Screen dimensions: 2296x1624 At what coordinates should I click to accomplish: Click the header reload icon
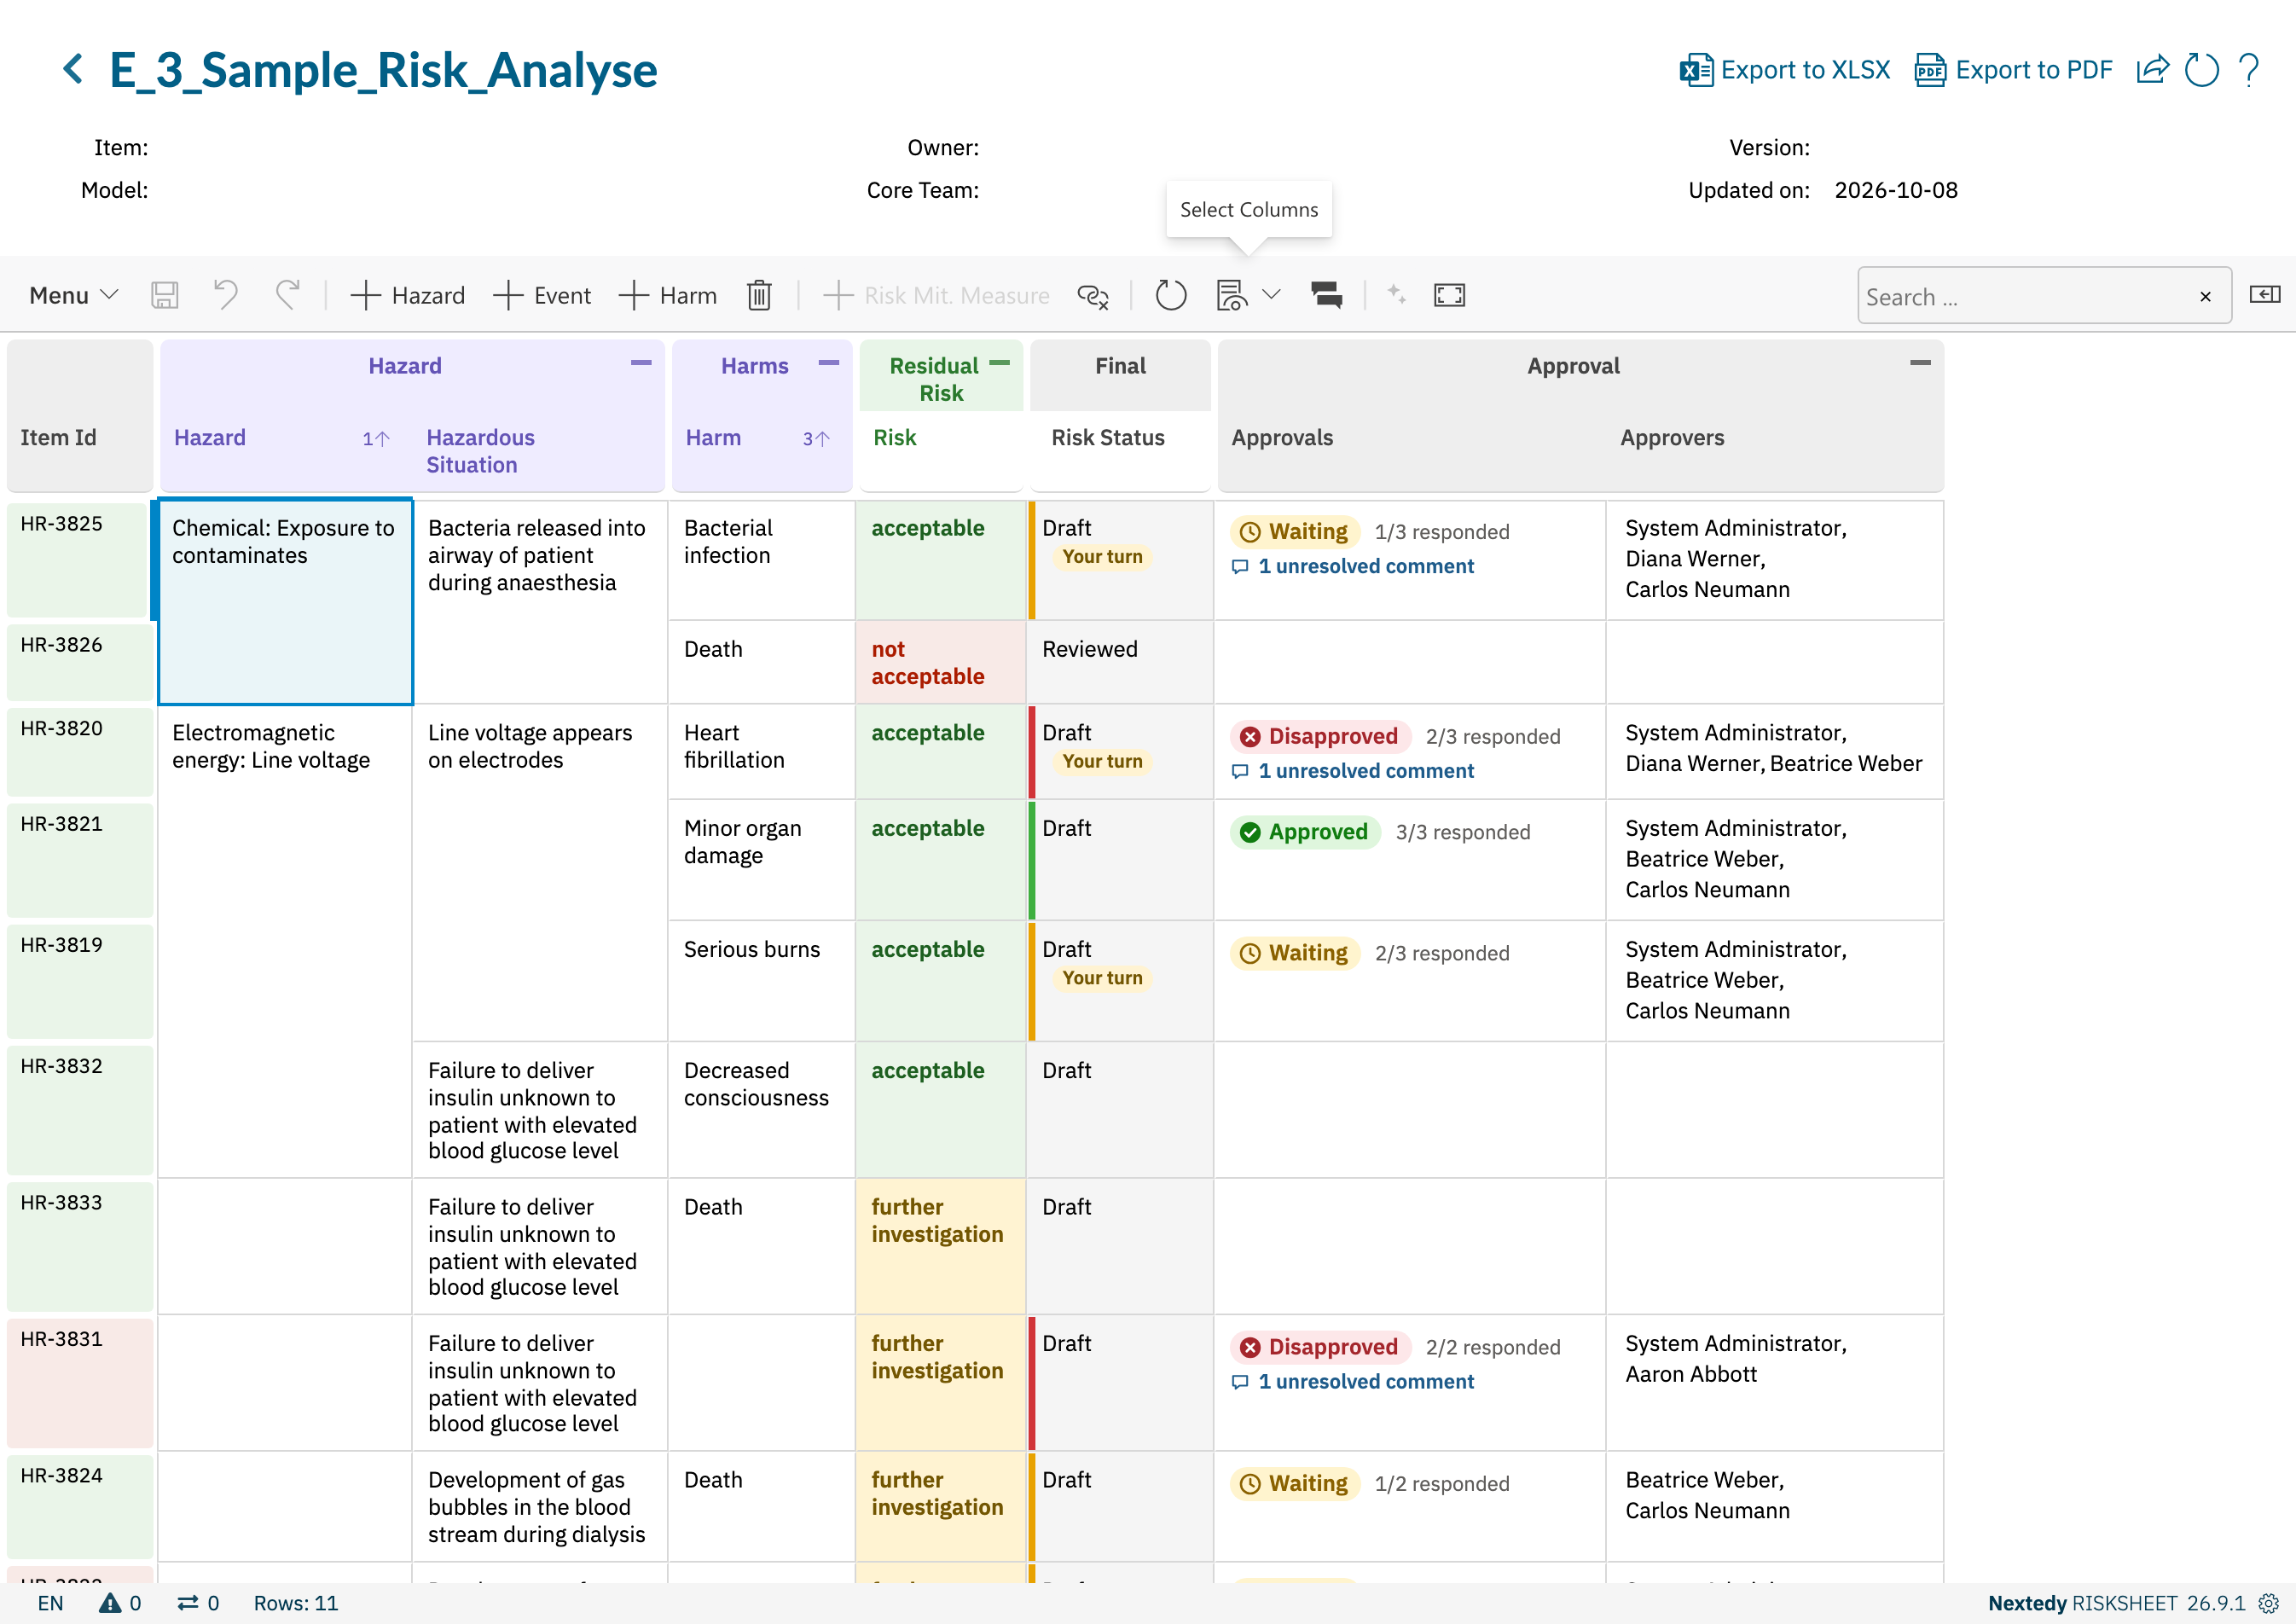tap(2202, 70)
